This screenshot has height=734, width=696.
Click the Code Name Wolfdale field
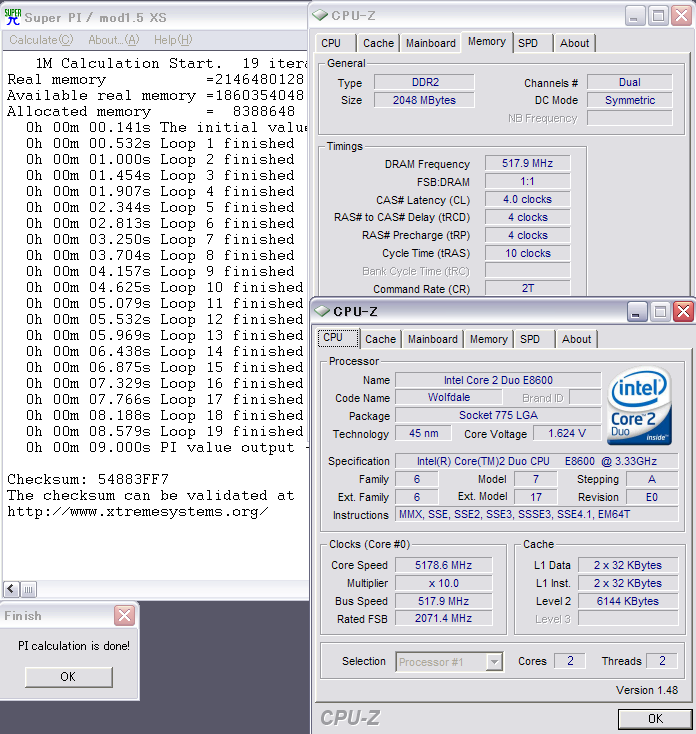pos(448,397)
